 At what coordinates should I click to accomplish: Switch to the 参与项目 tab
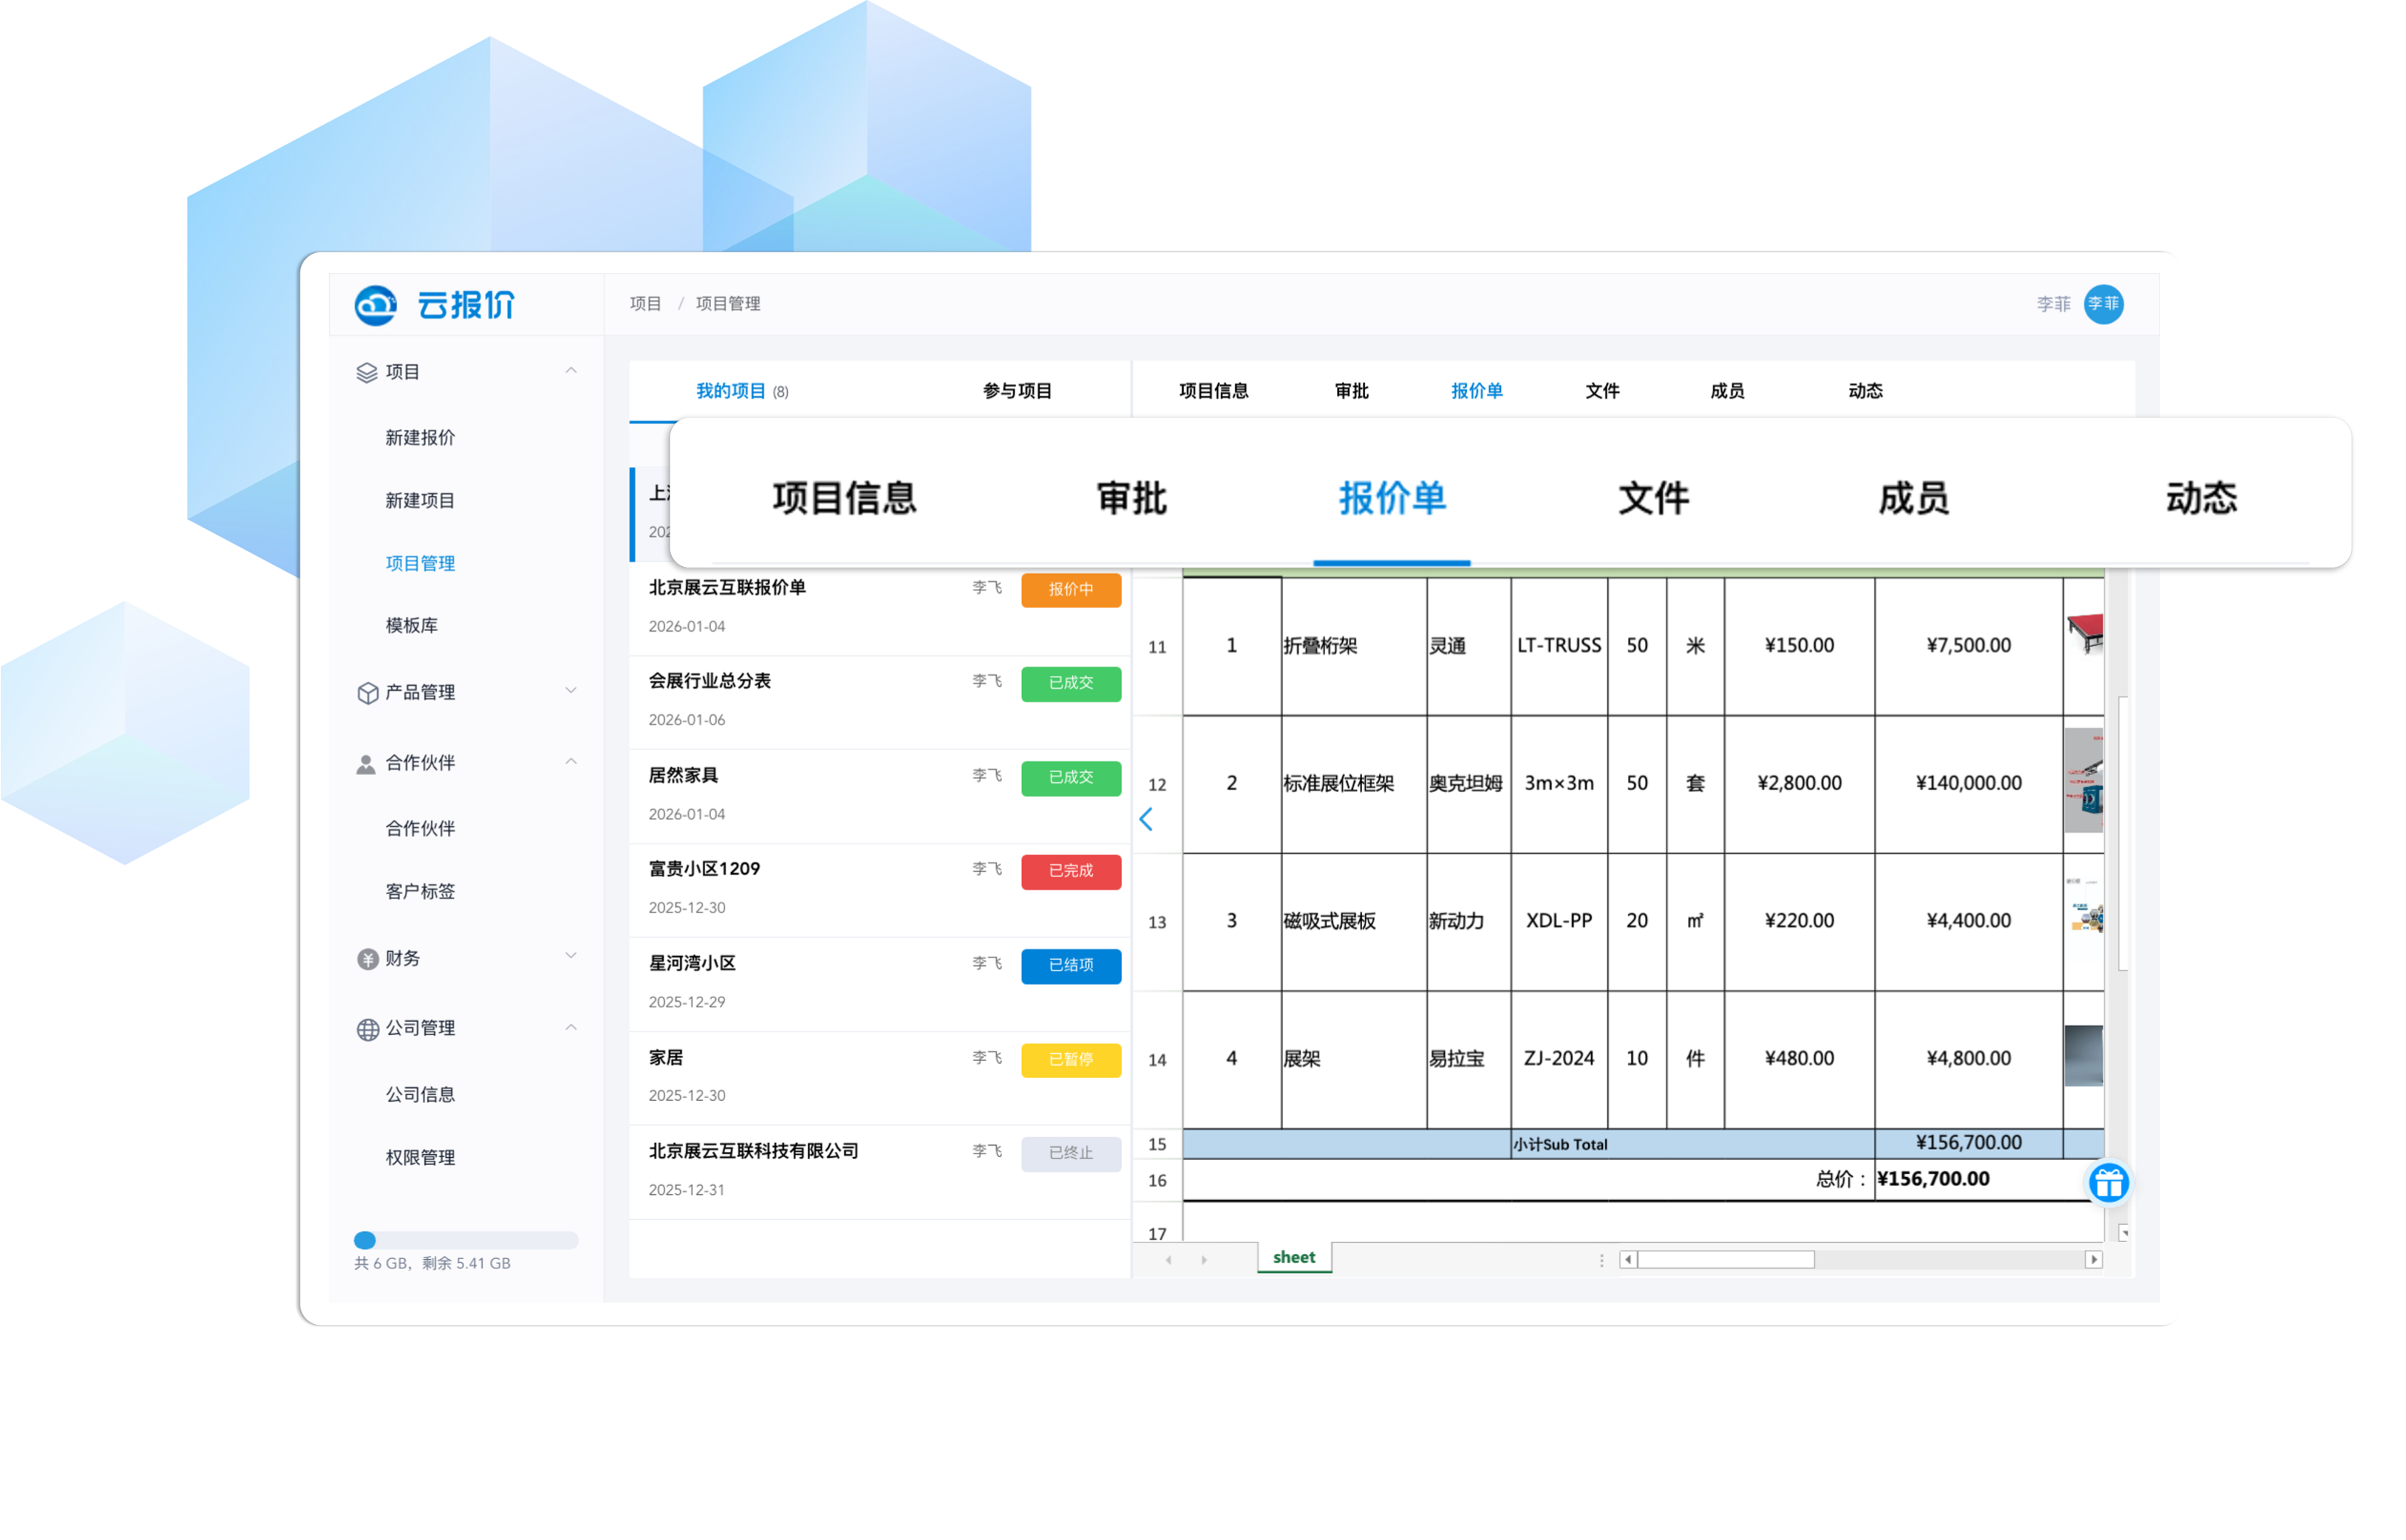pyautogui.click(x=1016, y=391)
